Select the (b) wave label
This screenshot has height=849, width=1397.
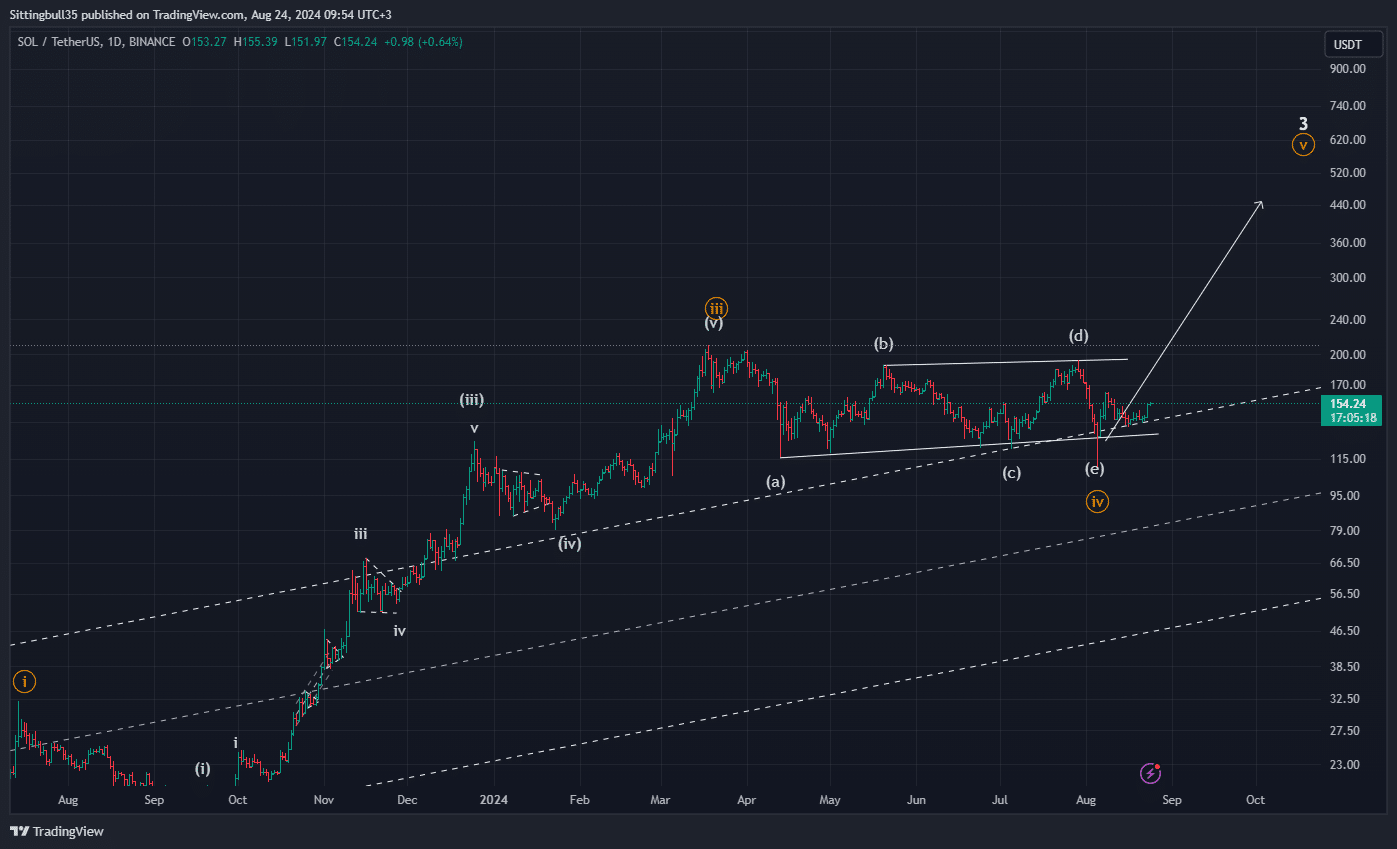pos(884,344)
